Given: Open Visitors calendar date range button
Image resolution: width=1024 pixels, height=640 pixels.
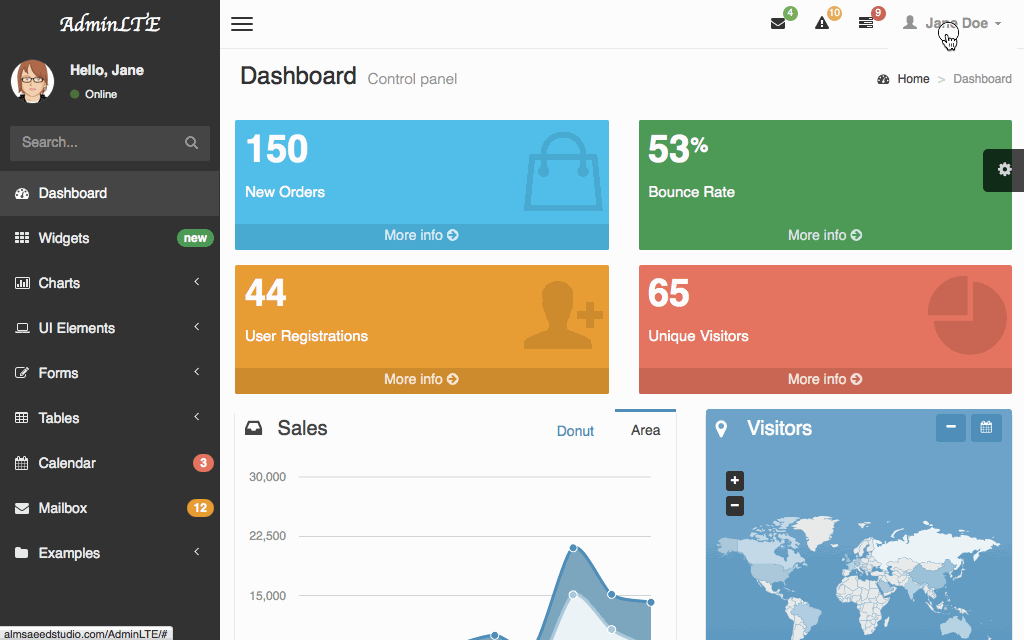Looking at the screenshot, I should click(x=986, y=428).
